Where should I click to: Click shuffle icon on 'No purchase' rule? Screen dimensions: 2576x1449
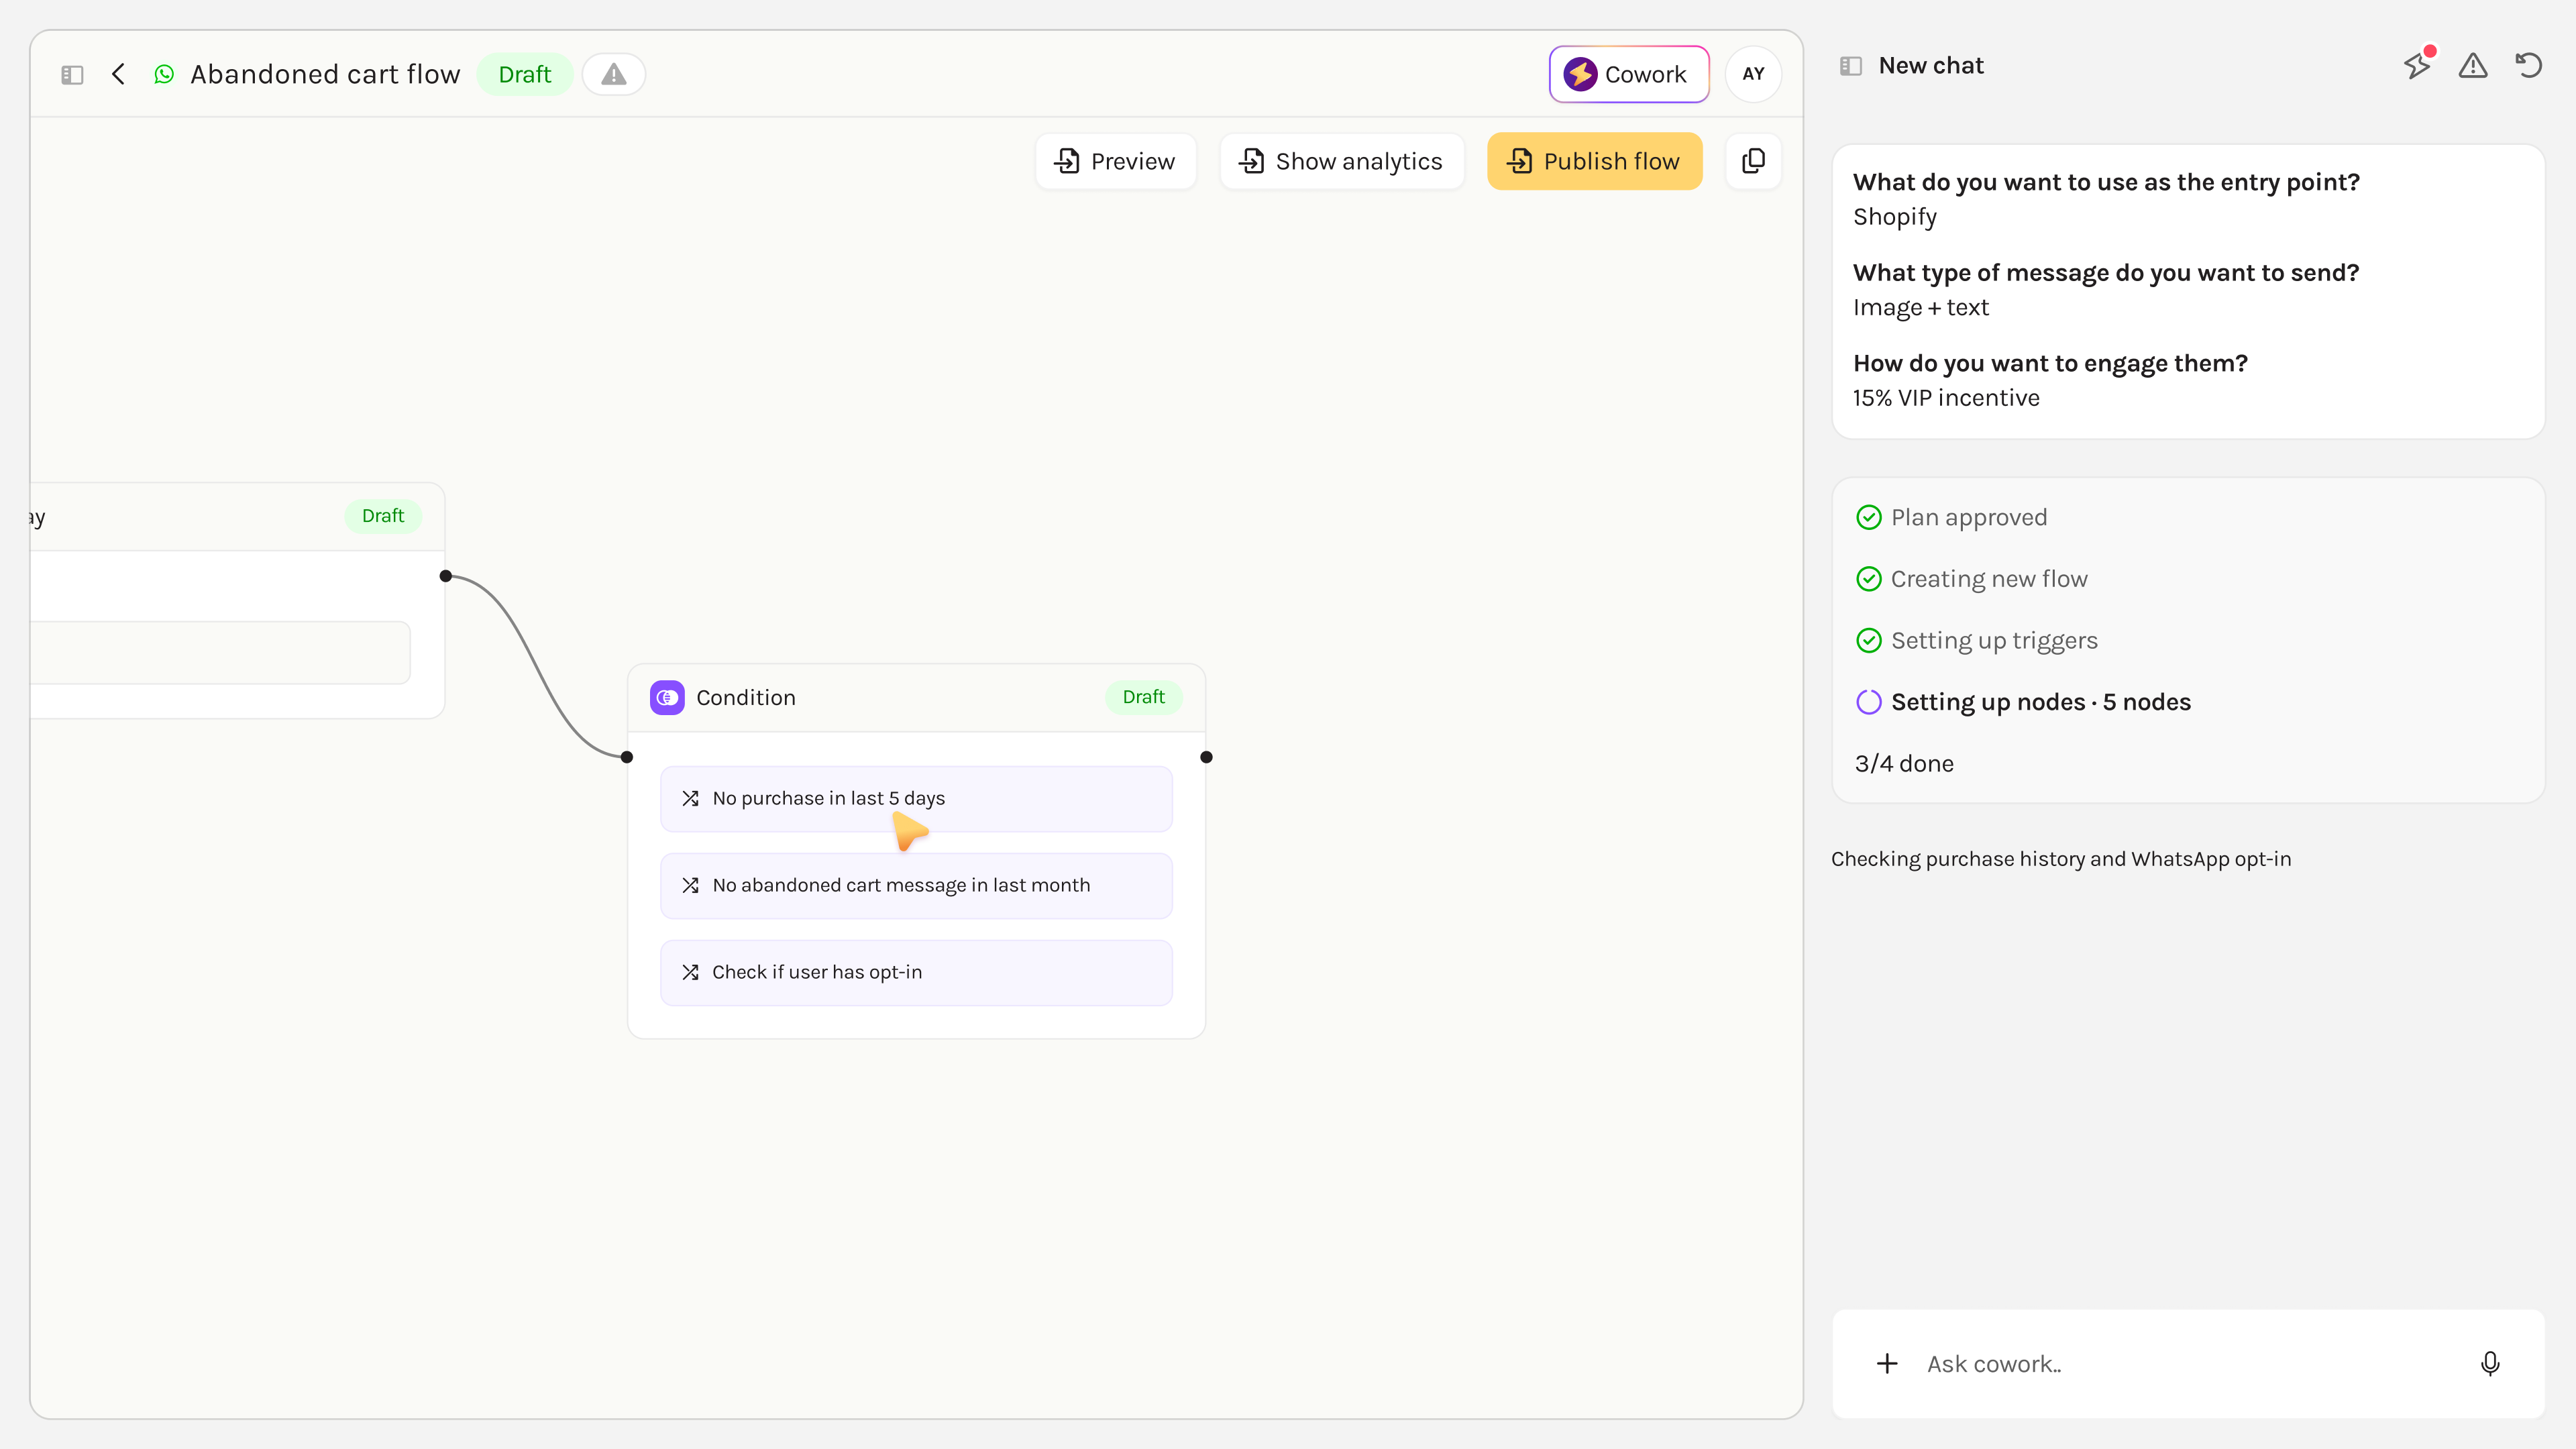tap(690, 798)
